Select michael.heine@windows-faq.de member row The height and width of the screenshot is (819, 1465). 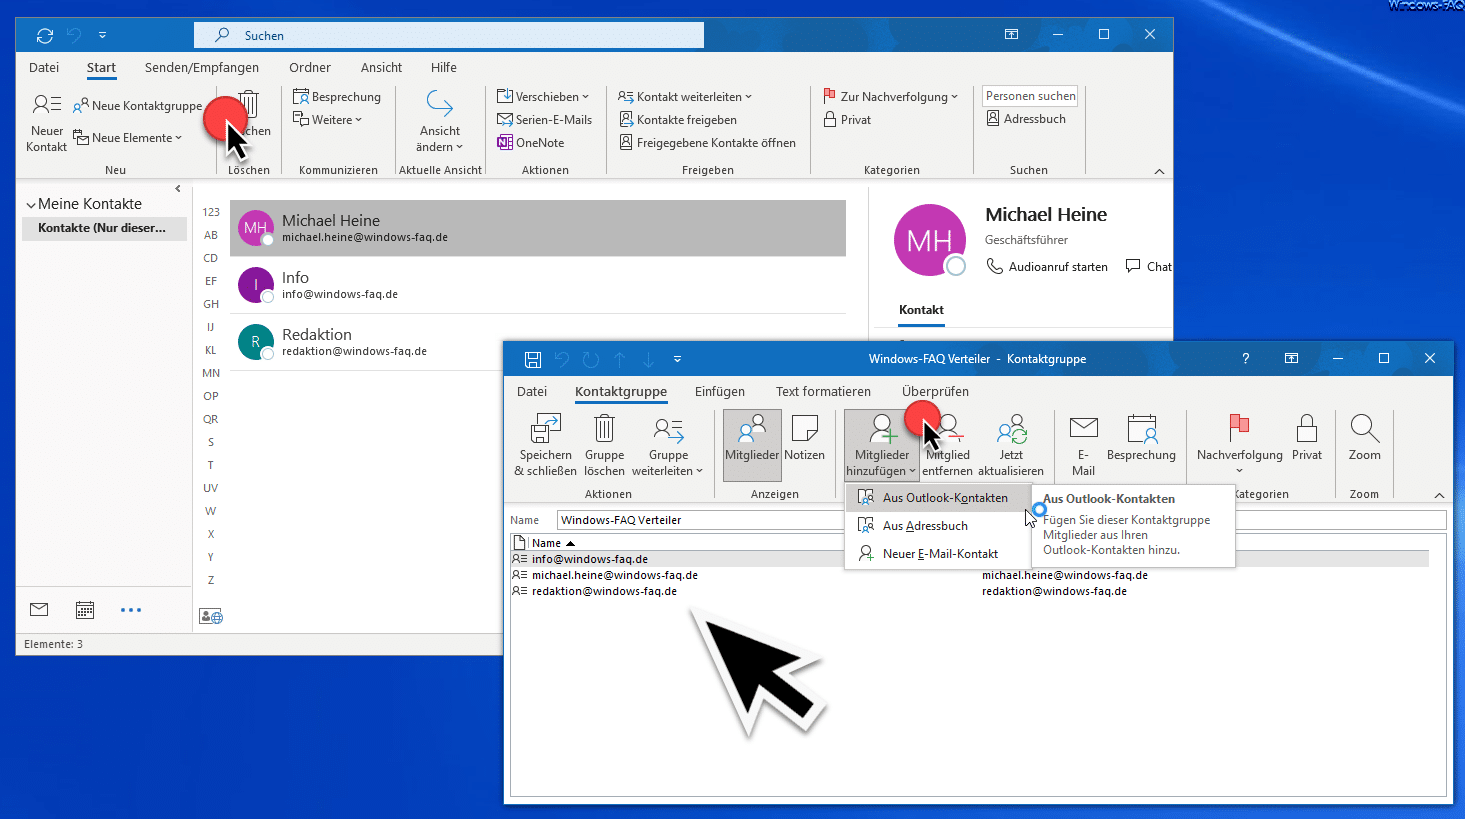coord(969,575)
